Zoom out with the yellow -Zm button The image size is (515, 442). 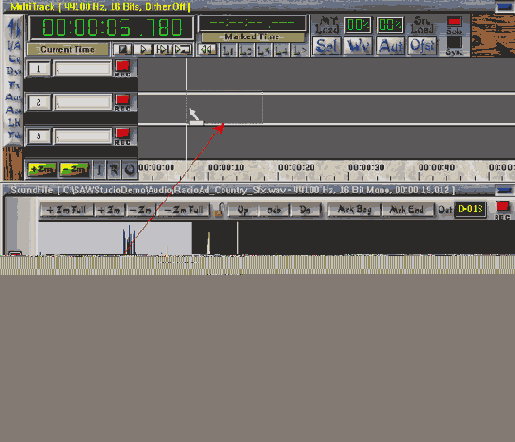[x=74, y=169]
